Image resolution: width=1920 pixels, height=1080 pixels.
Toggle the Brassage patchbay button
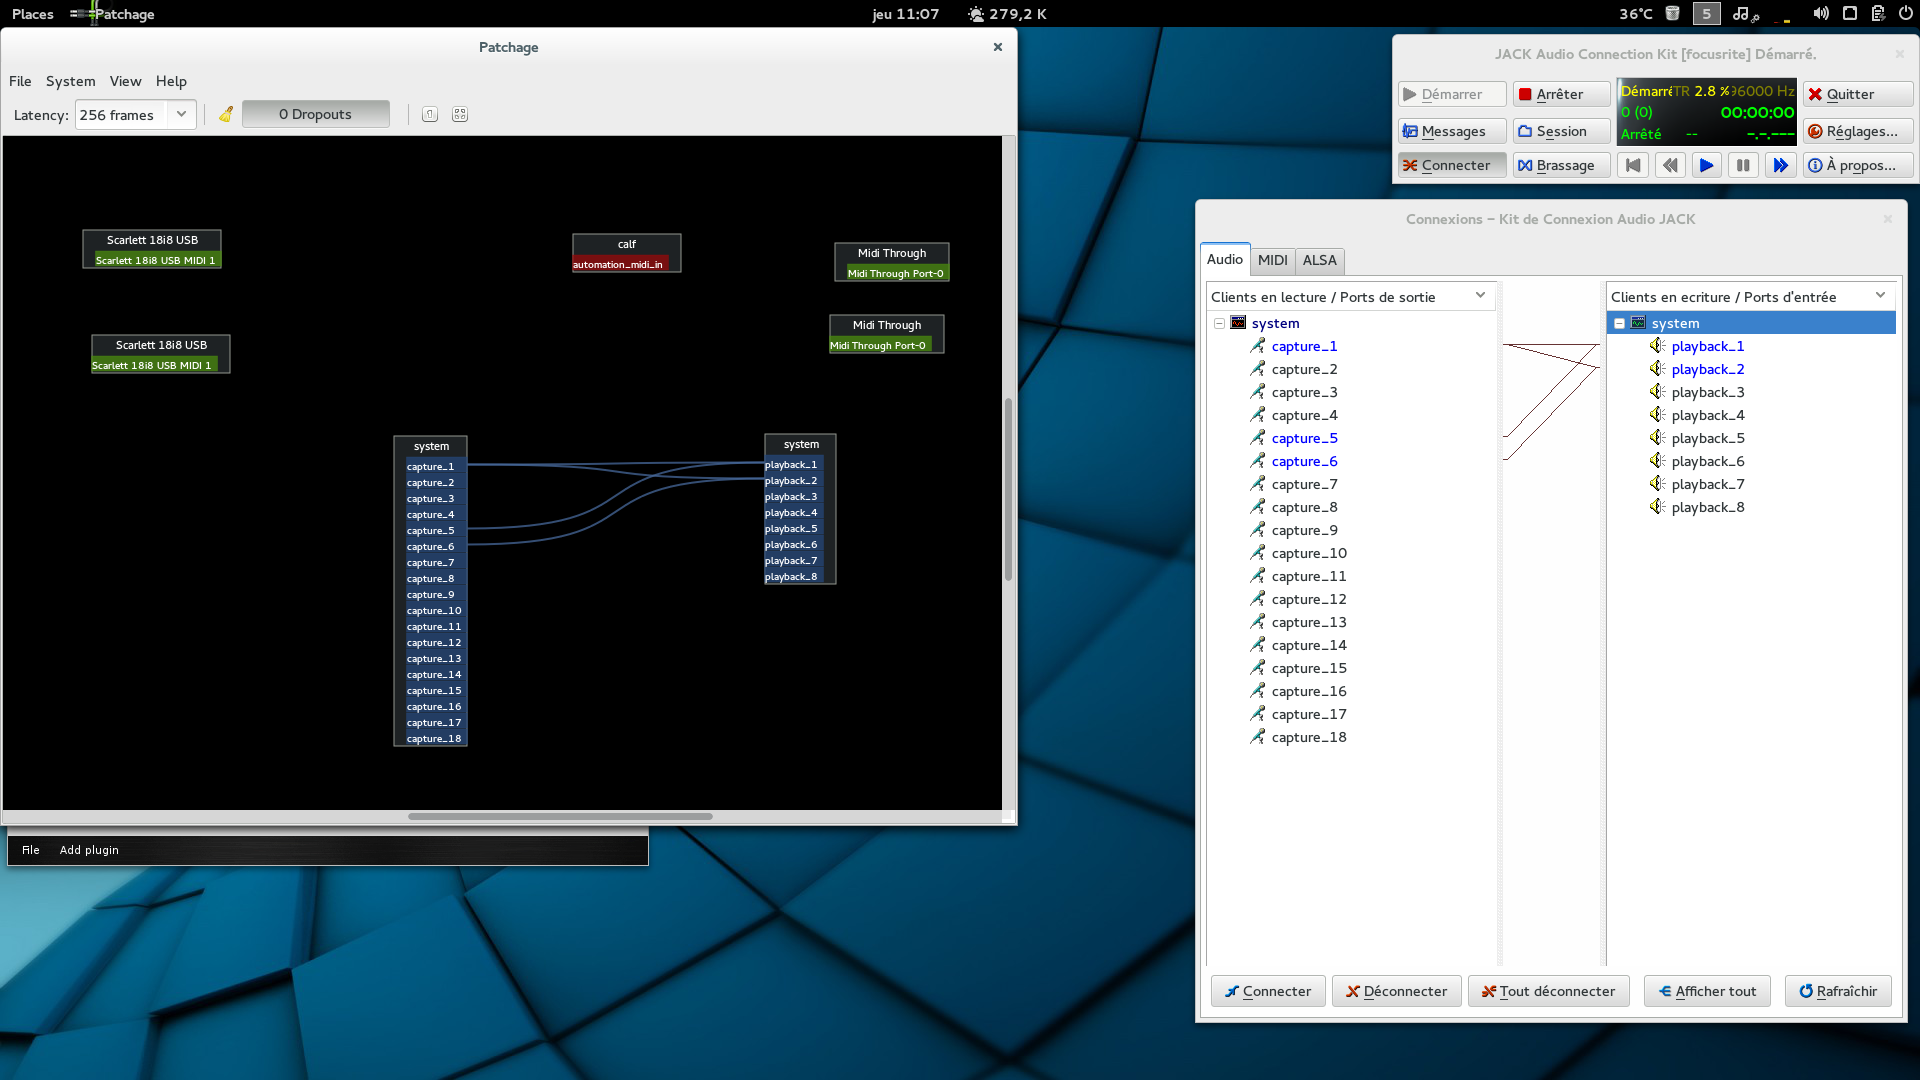click(1560, 165)
